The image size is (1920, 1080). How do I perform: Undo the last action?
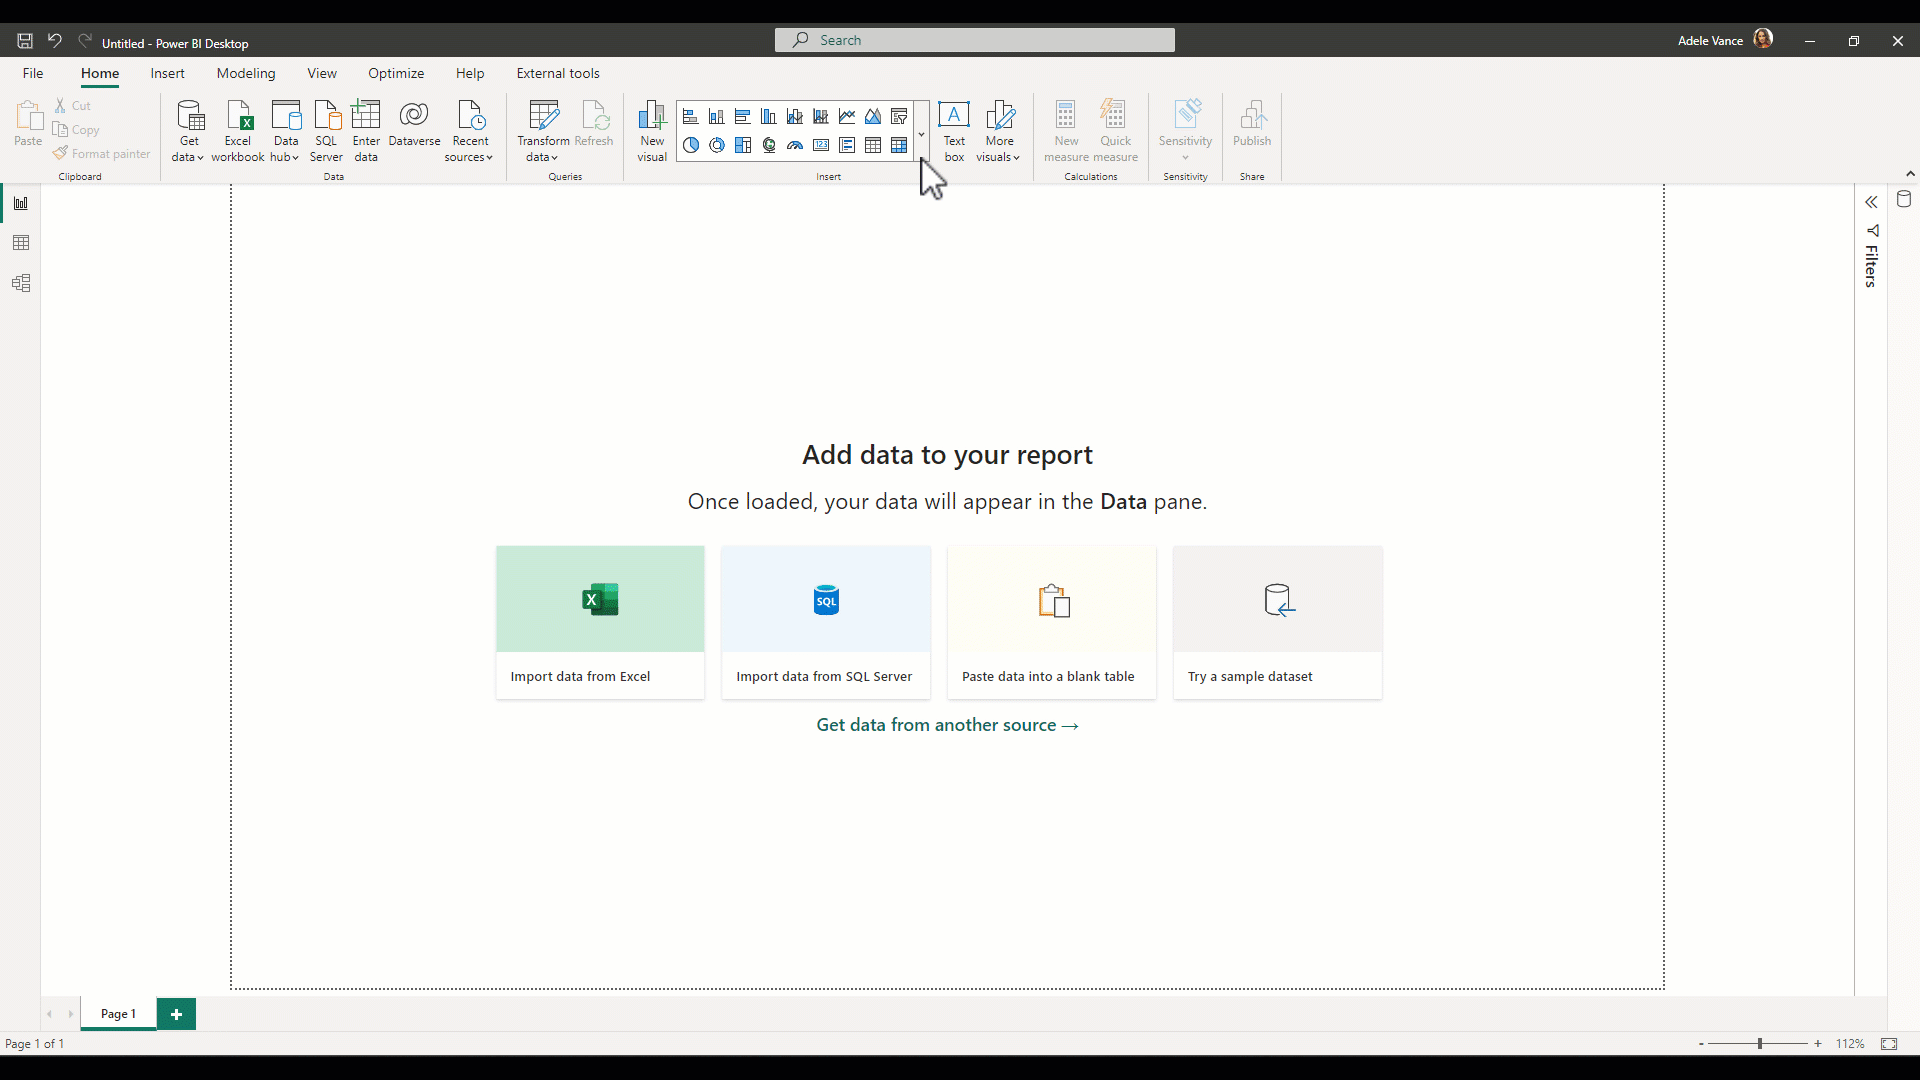[x=55, y=41]
